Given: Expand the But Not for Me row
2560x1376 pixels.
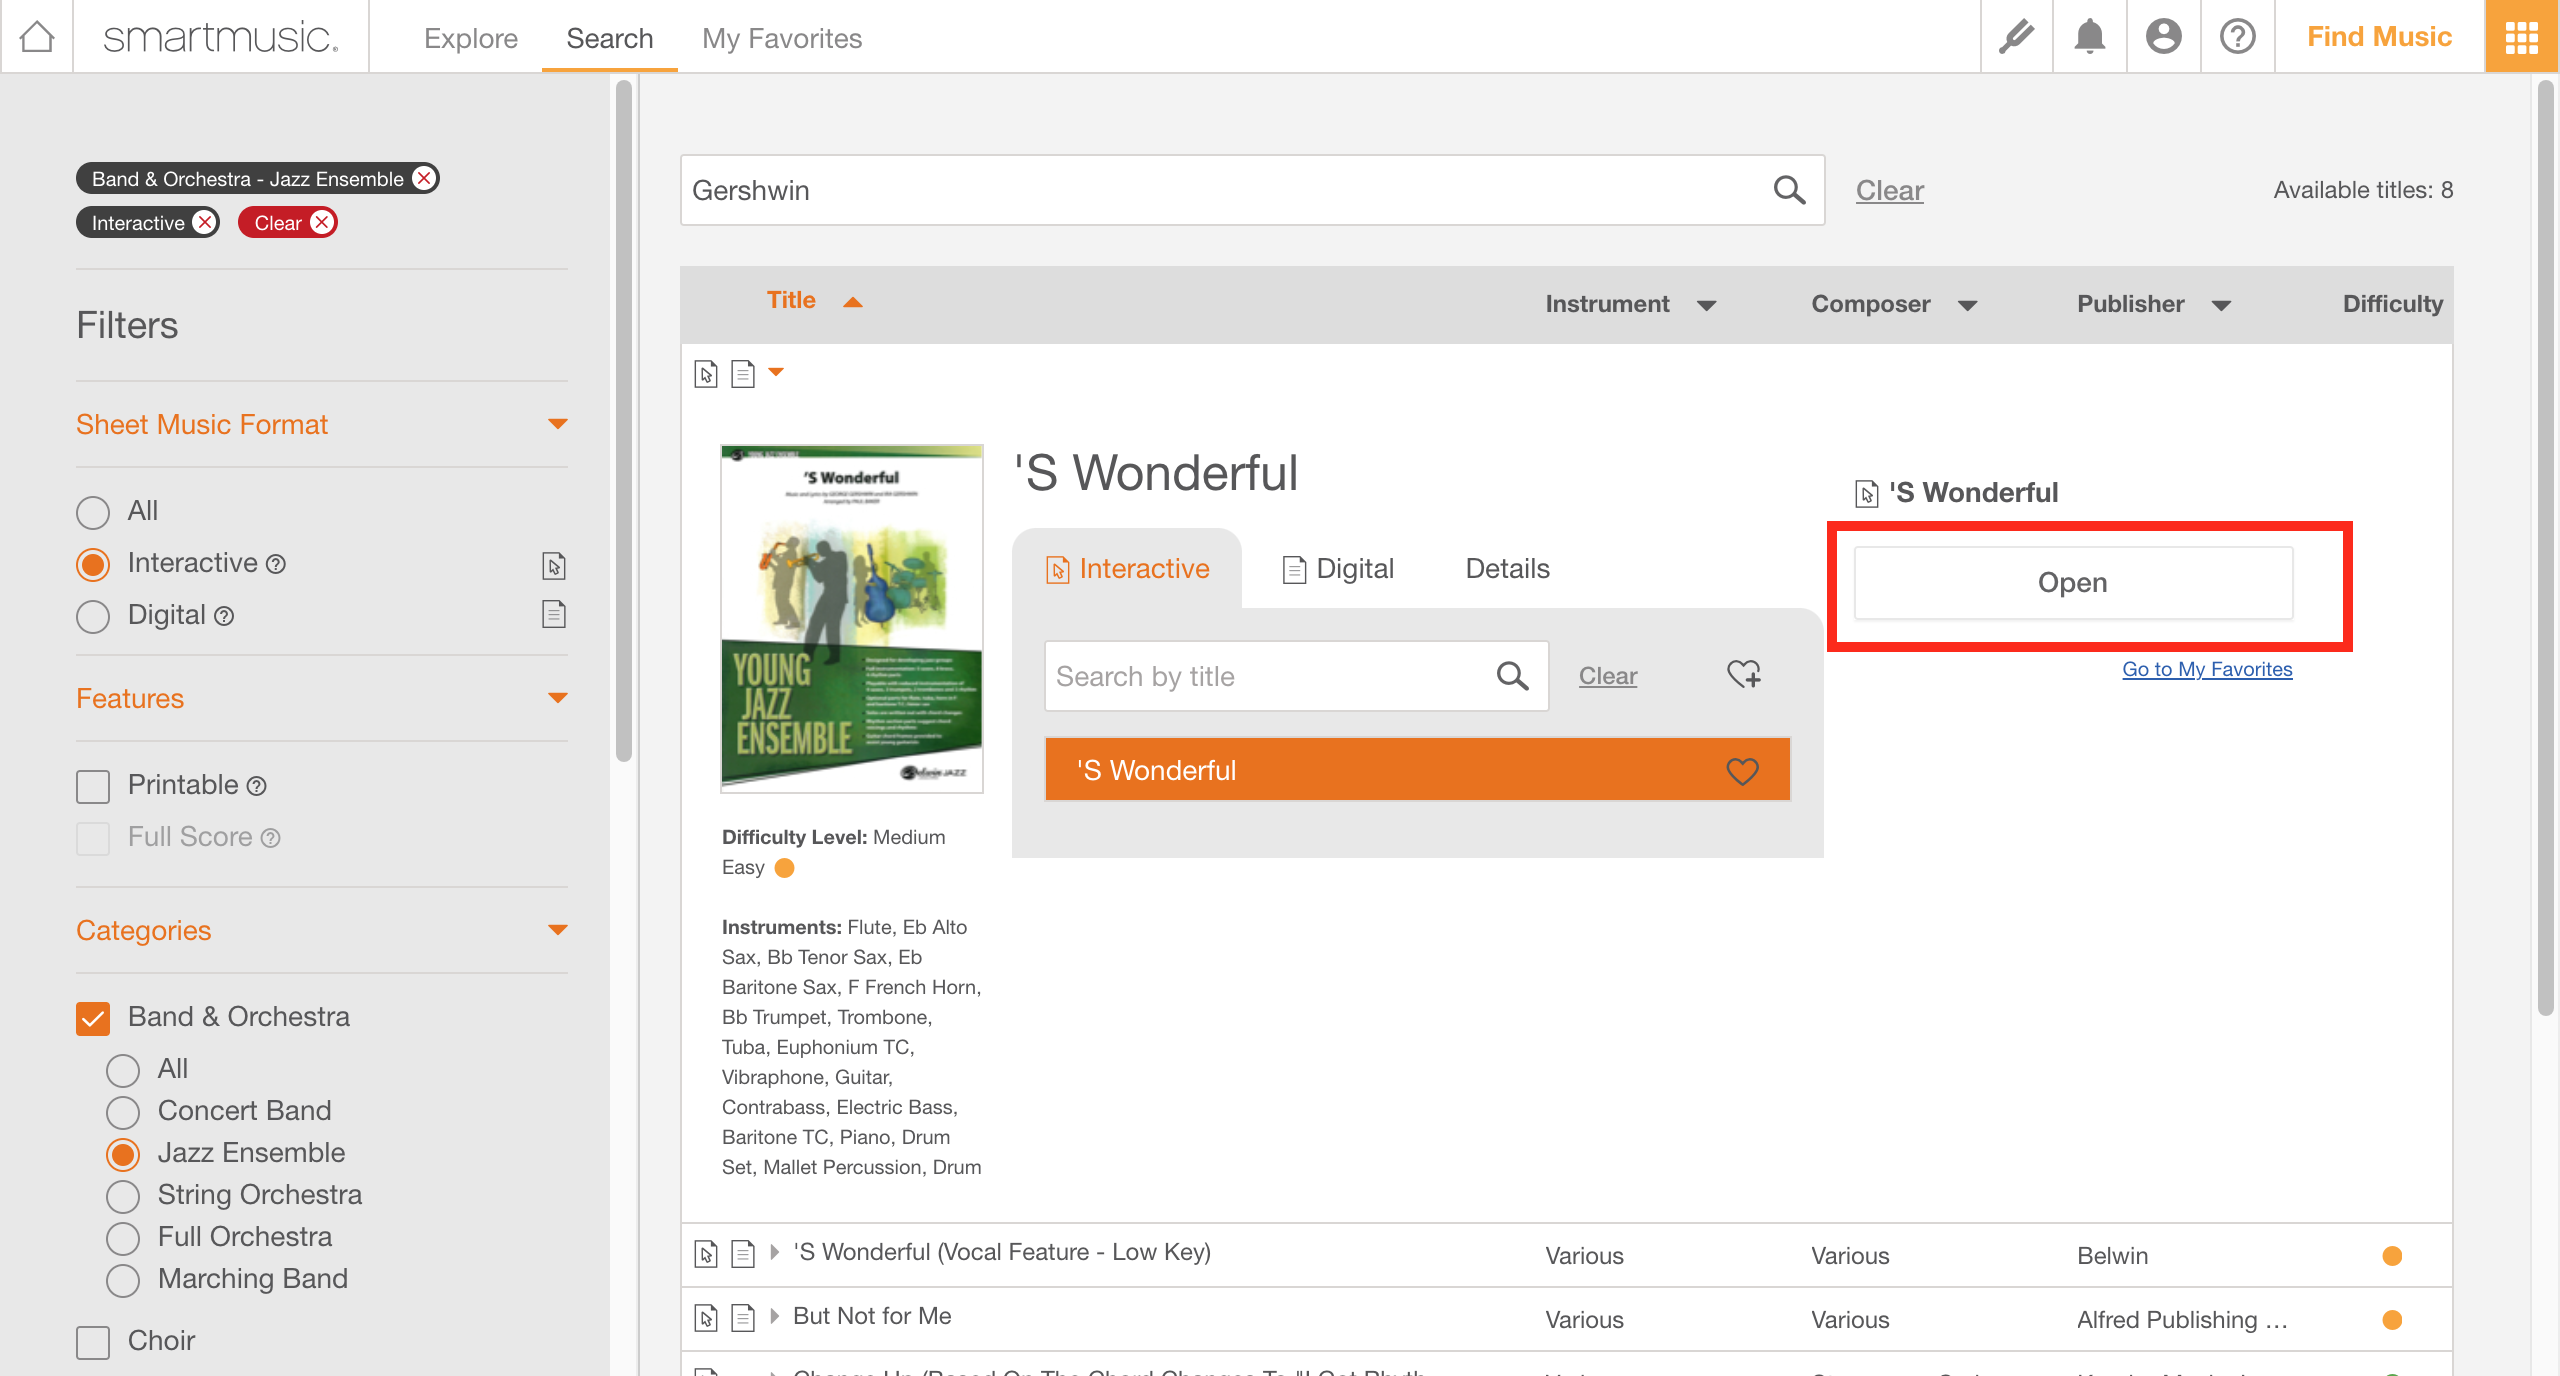Looking at the screenshot, I should click(774, 1316).
